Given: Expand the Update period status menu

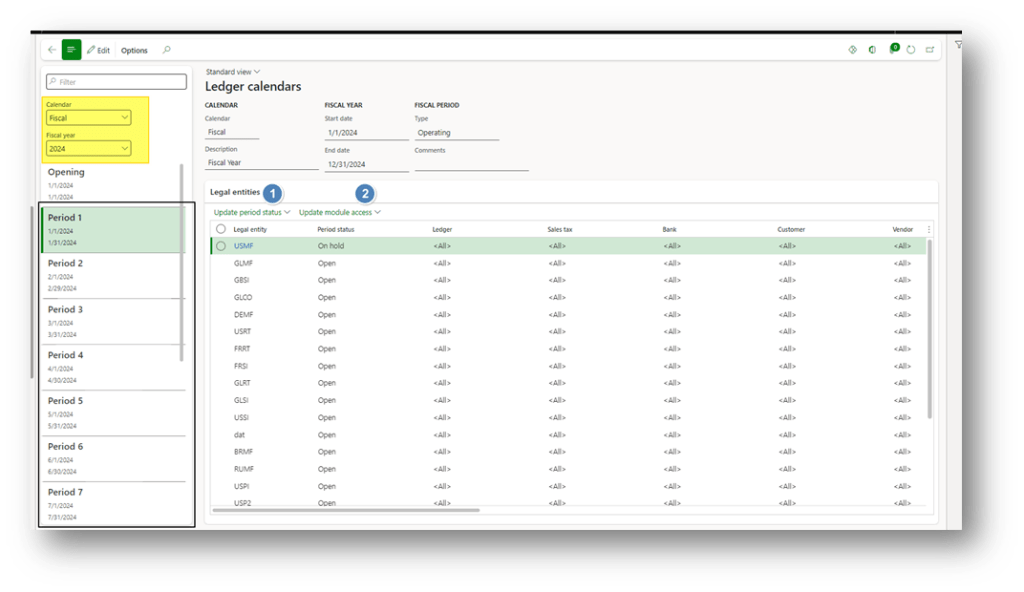Looking at the screenshot, I should coord(252,212).
